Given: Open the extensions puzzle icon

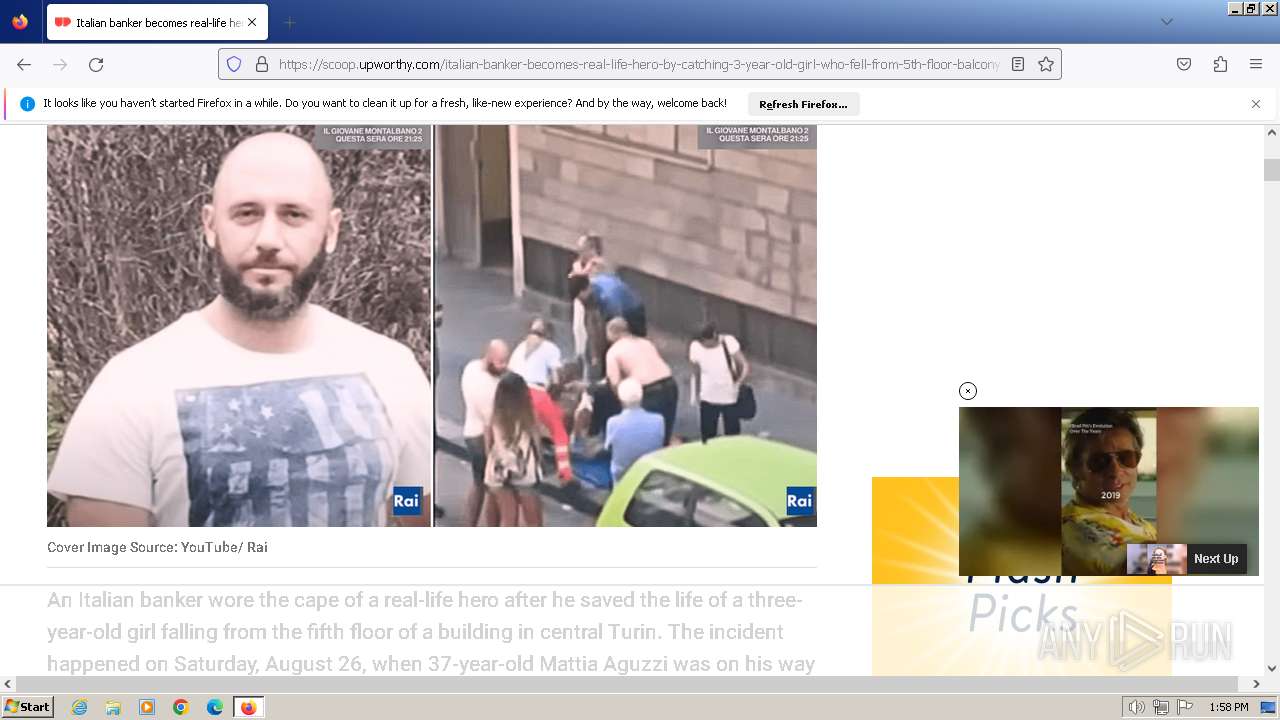Looking at the screenshot, I should tap(1220, 64).
